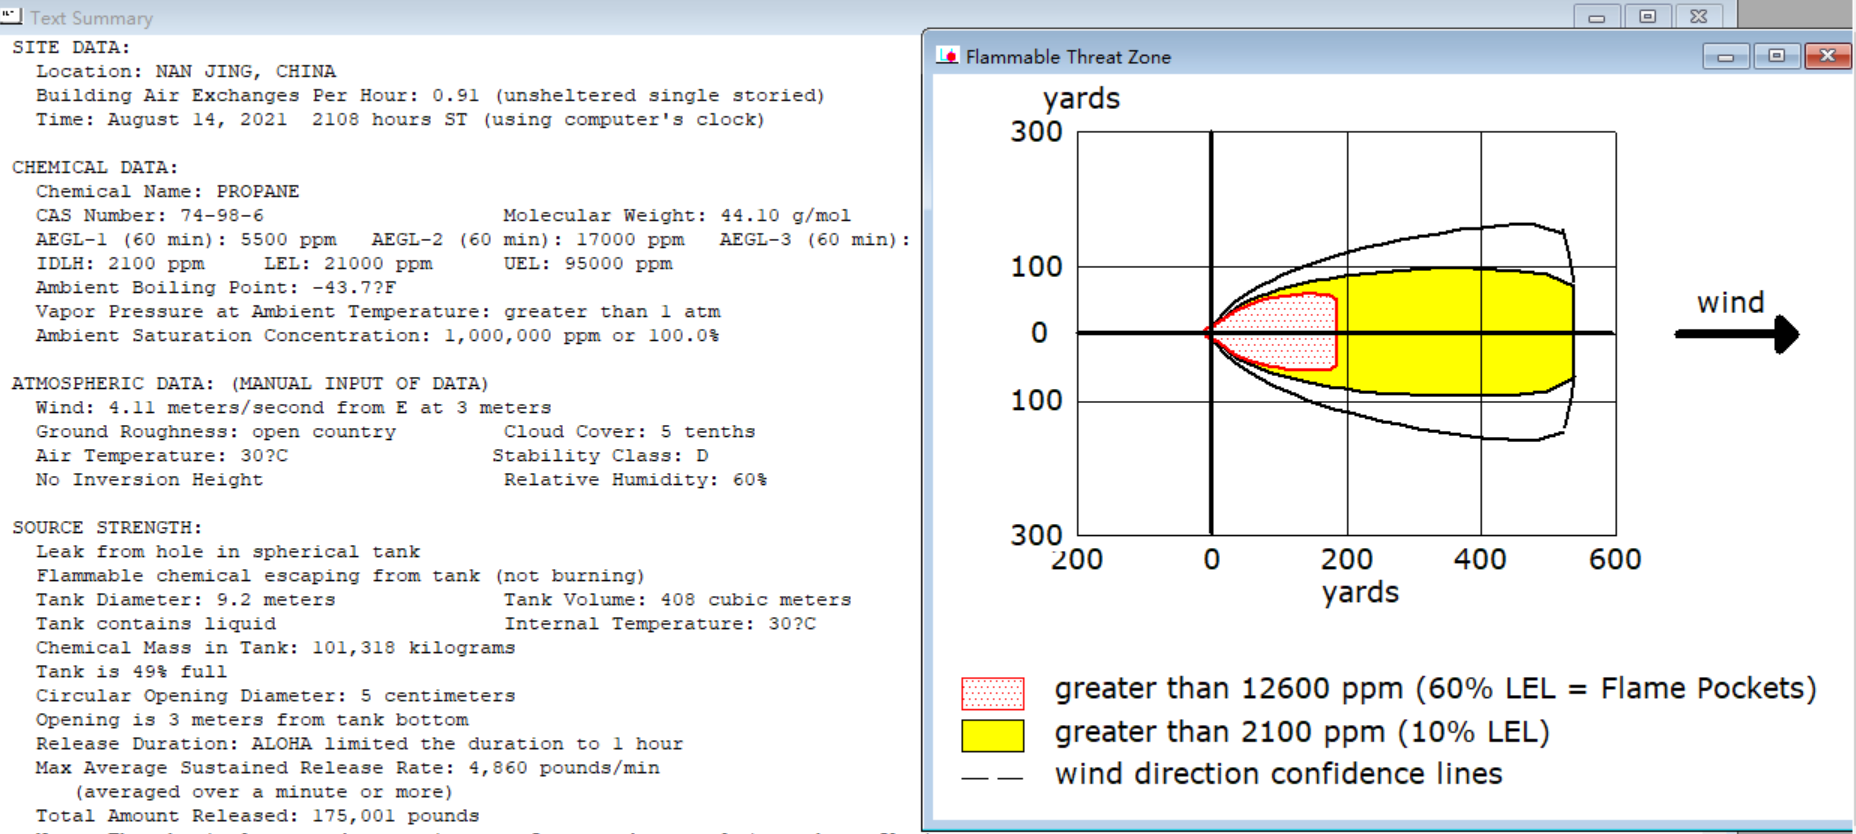Click the Text Summary window icon
The image size is (1856, 834).
[12, 16]
